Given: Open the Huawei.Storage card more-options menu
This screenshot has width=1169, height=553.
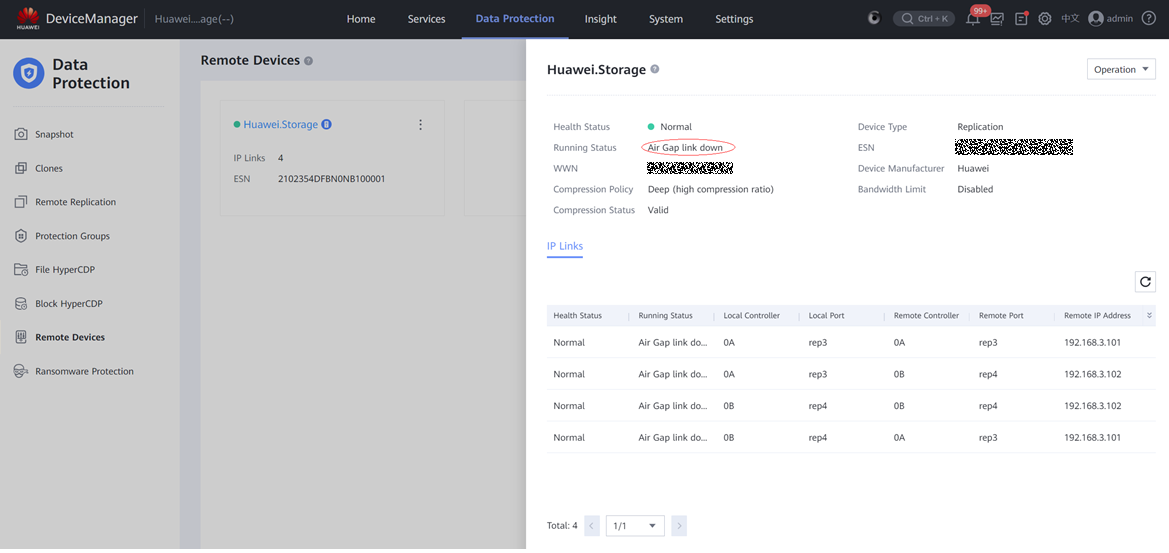Looking at the screenshot, I should point(420,125).
